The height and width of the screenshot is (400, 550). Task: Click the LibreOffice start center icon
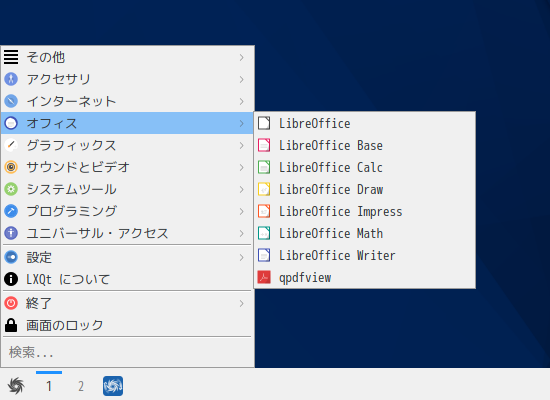264,123
